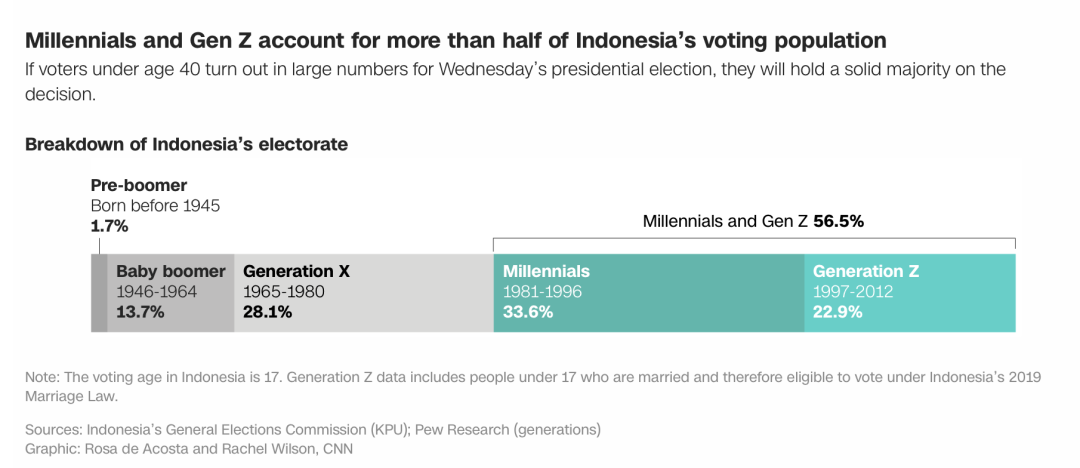Click the Graphic credit line for CNN

189,448
